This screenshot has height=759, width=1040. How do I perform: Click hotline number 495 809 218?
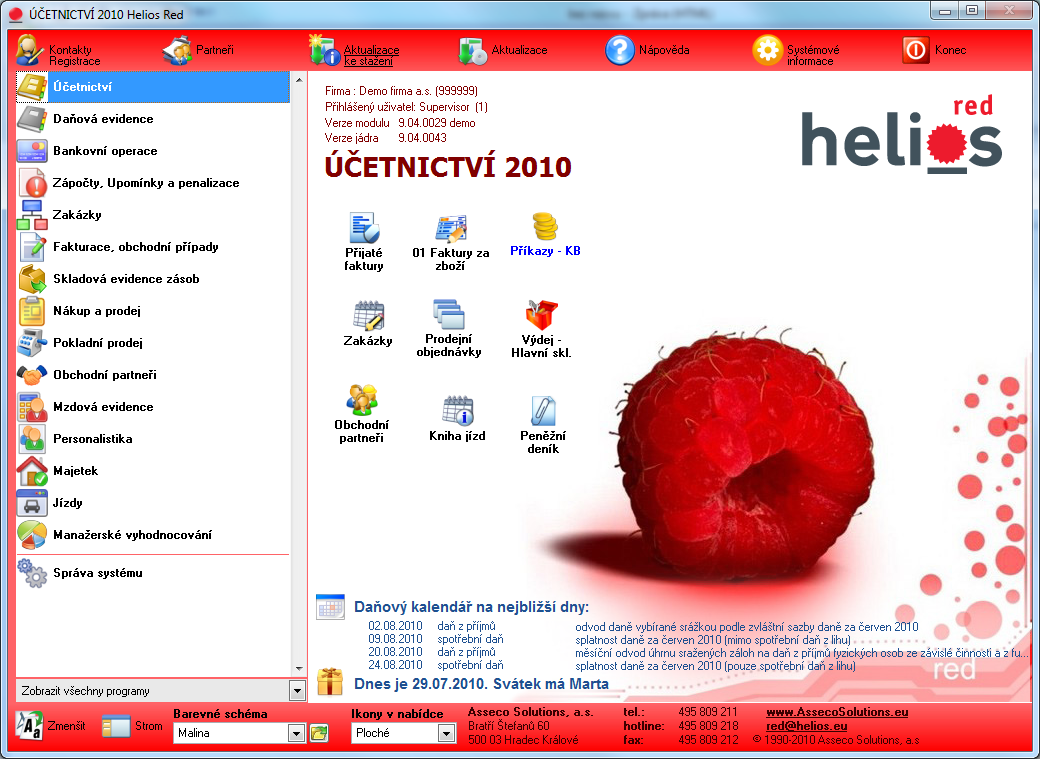pyautogui.click(x=708, y=726)
